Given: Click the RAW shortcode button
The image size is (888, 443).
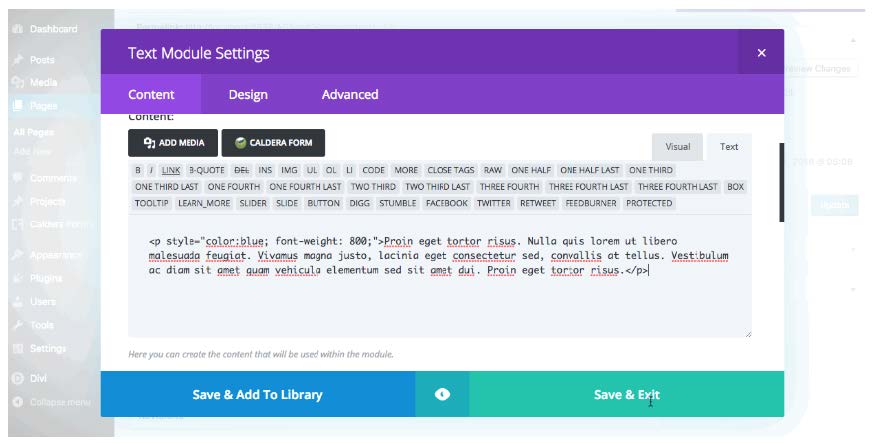Looking at the screenshot, I should coord(493,170).
